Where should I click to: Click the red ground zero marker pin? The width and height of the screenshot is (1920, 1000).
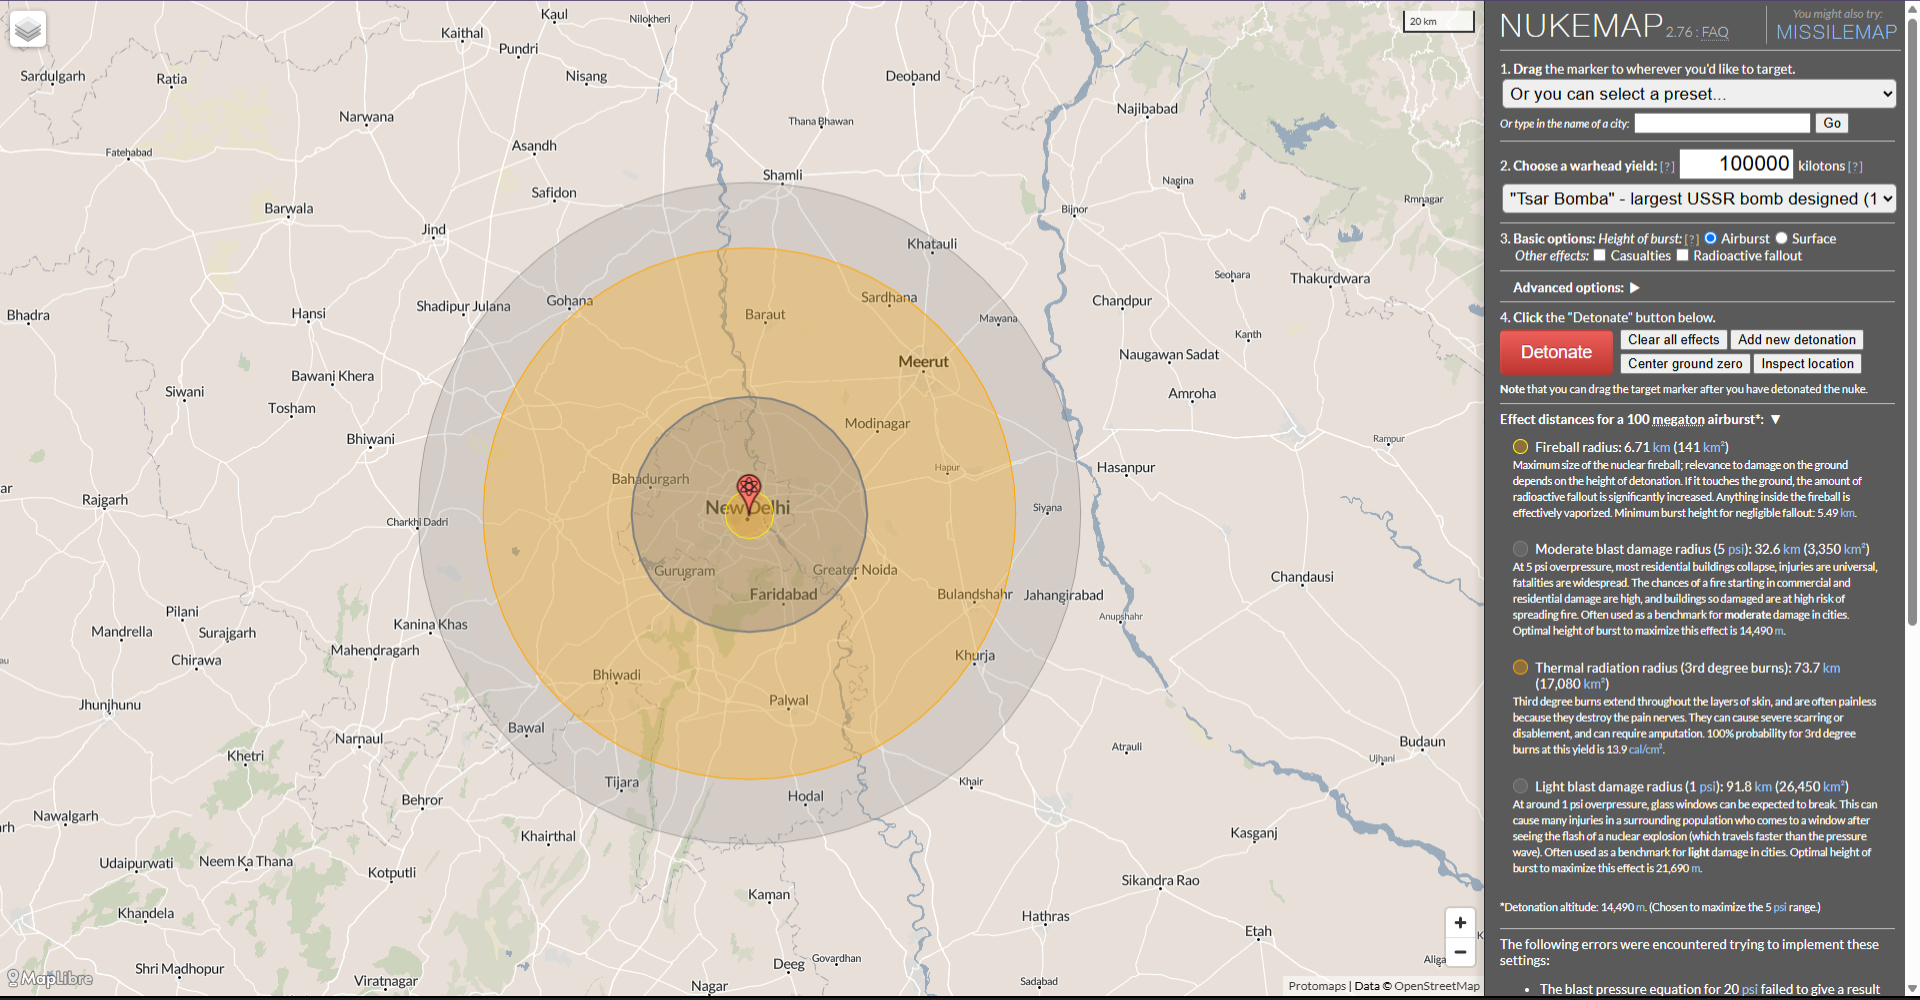(749, 492)
